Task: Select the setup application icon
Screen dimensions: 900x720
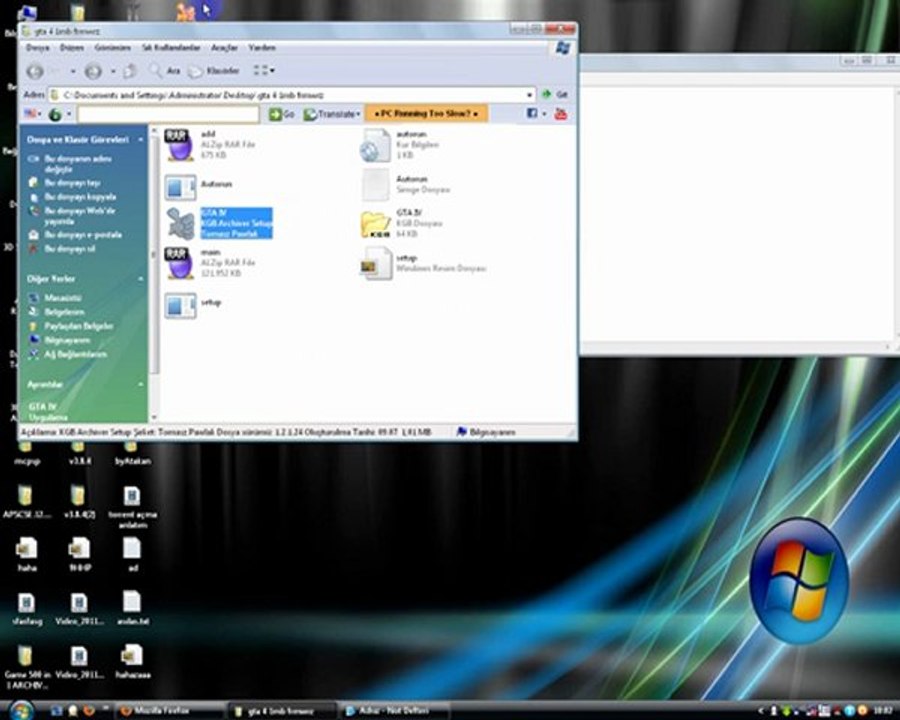Action: (193, 305)
